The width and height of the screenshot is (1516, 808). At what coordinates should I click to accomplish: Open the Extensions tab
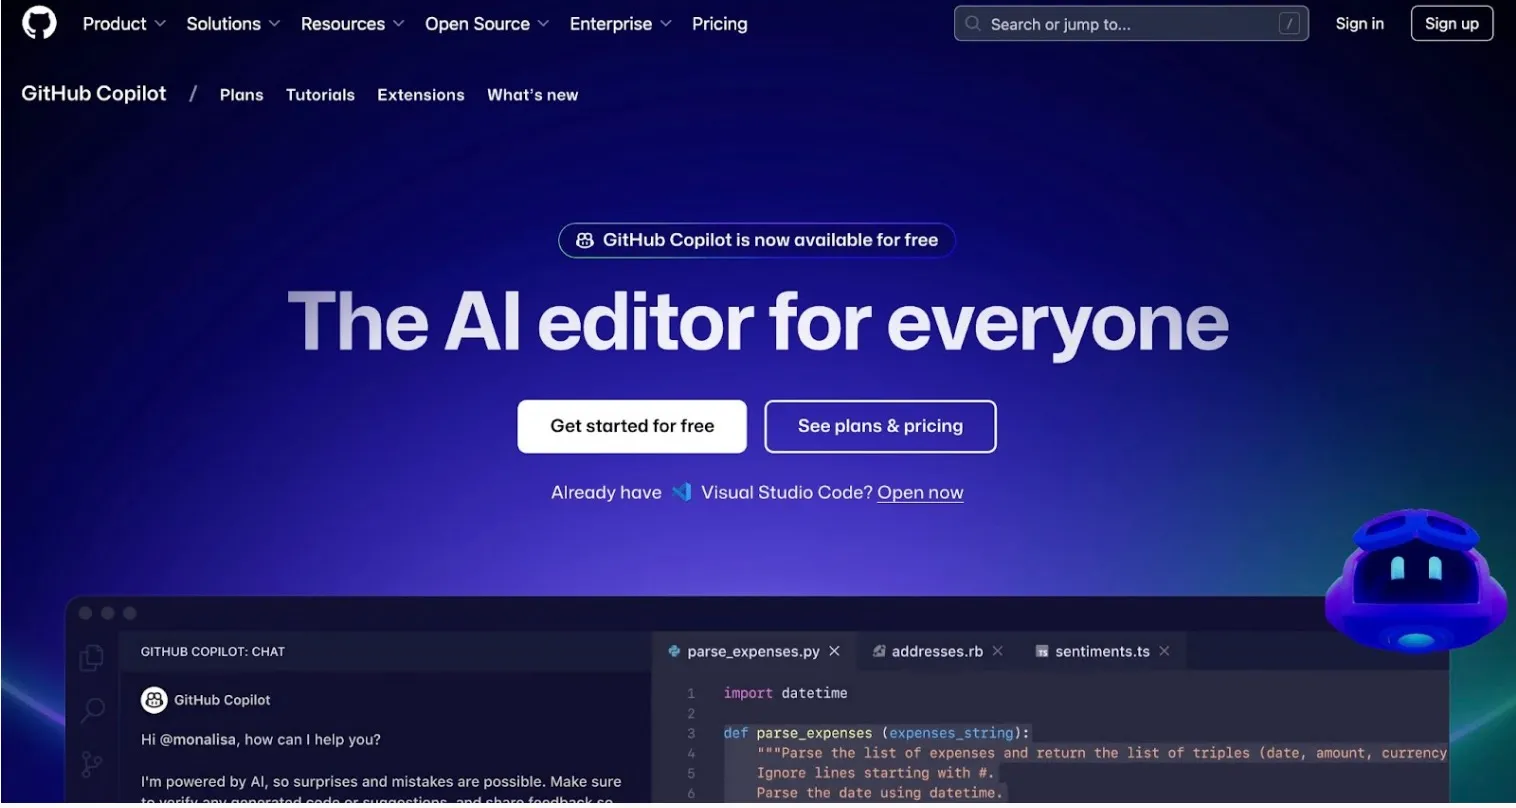point(421,95)
